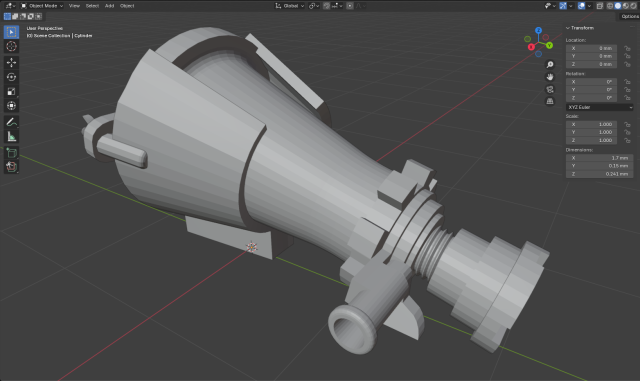This screenshot has width=640, height=381.
Task: Click the red X axis gizmo ball
Action: click(531, 47)
